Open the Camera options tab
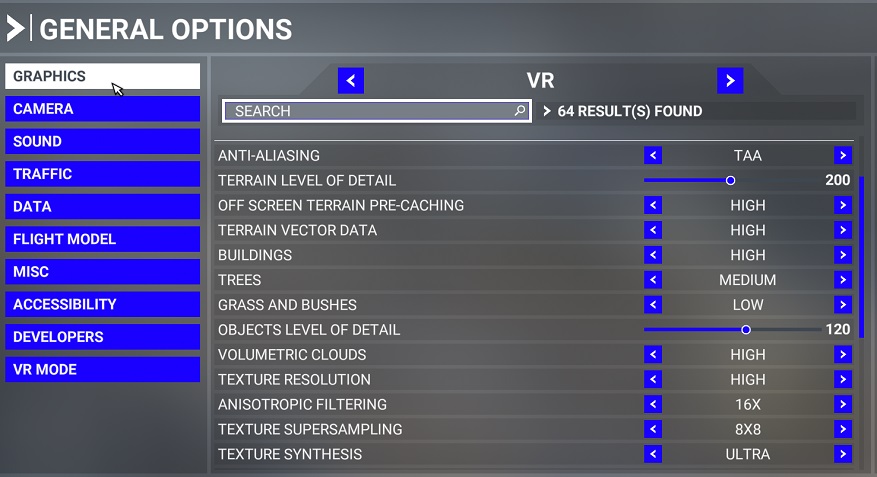 click(x=102, y=109)
